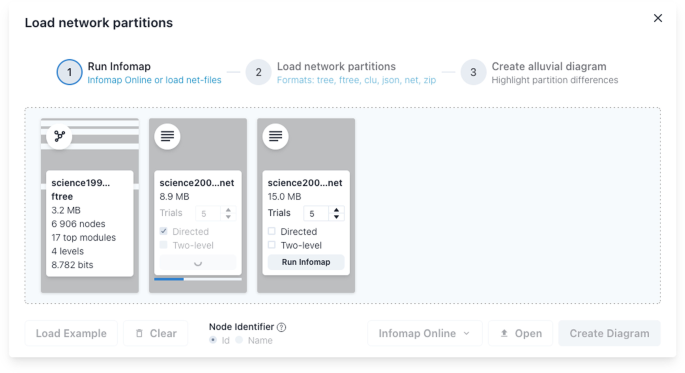Close the Load network partitions dialog
Viewport: 685px width, 373px height.
pos(657,18)
